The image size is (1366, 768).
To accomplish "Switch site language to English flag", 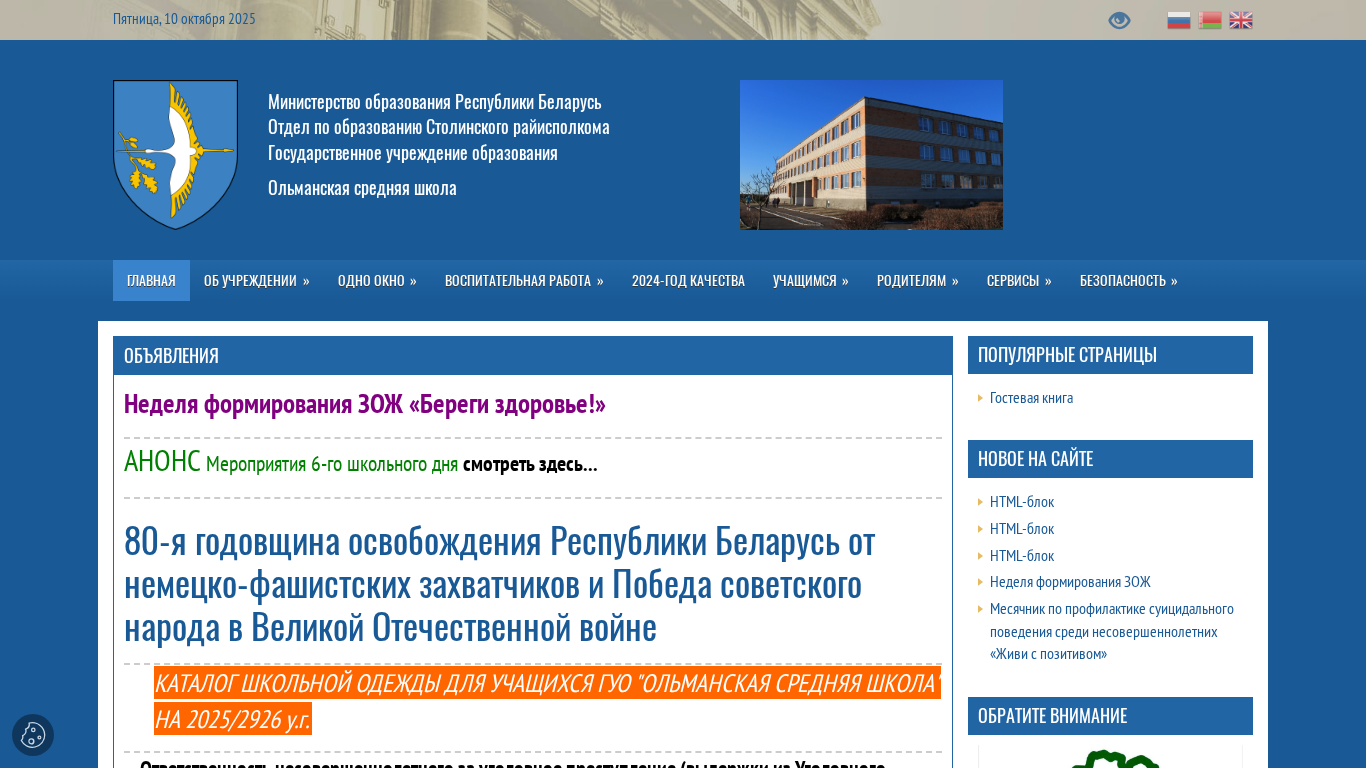I will pyautogui.click(x=1241, y=20).
